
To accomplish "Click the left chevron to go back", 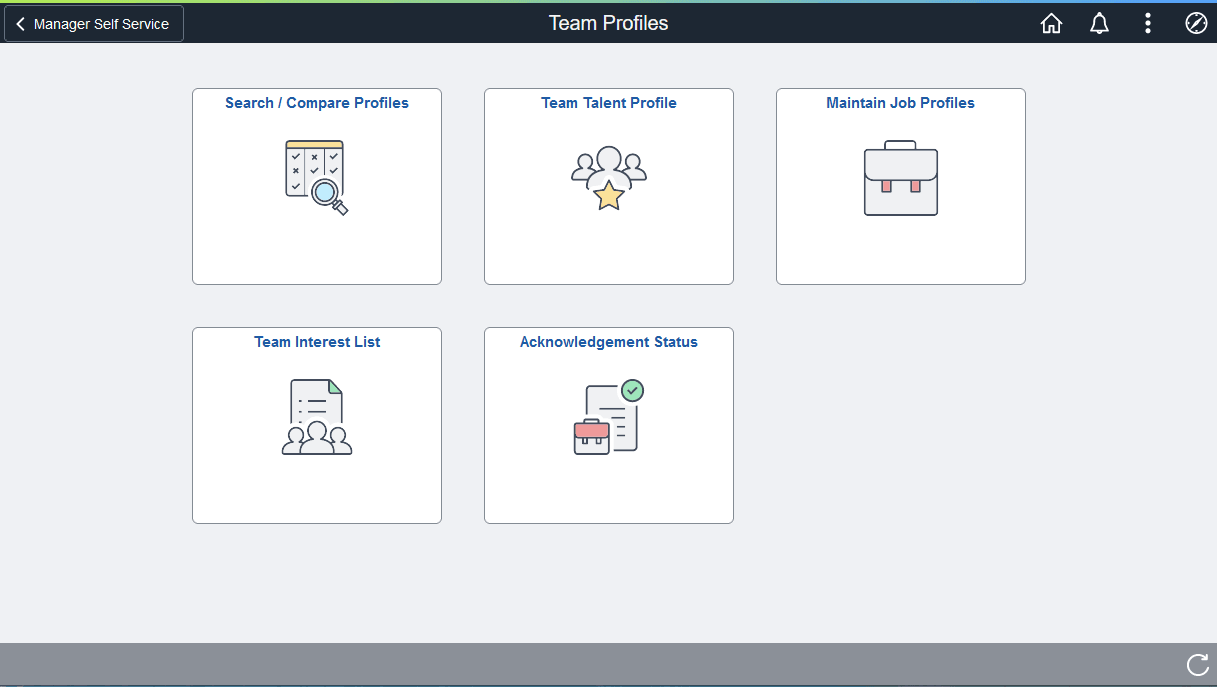I will point(20,22).
